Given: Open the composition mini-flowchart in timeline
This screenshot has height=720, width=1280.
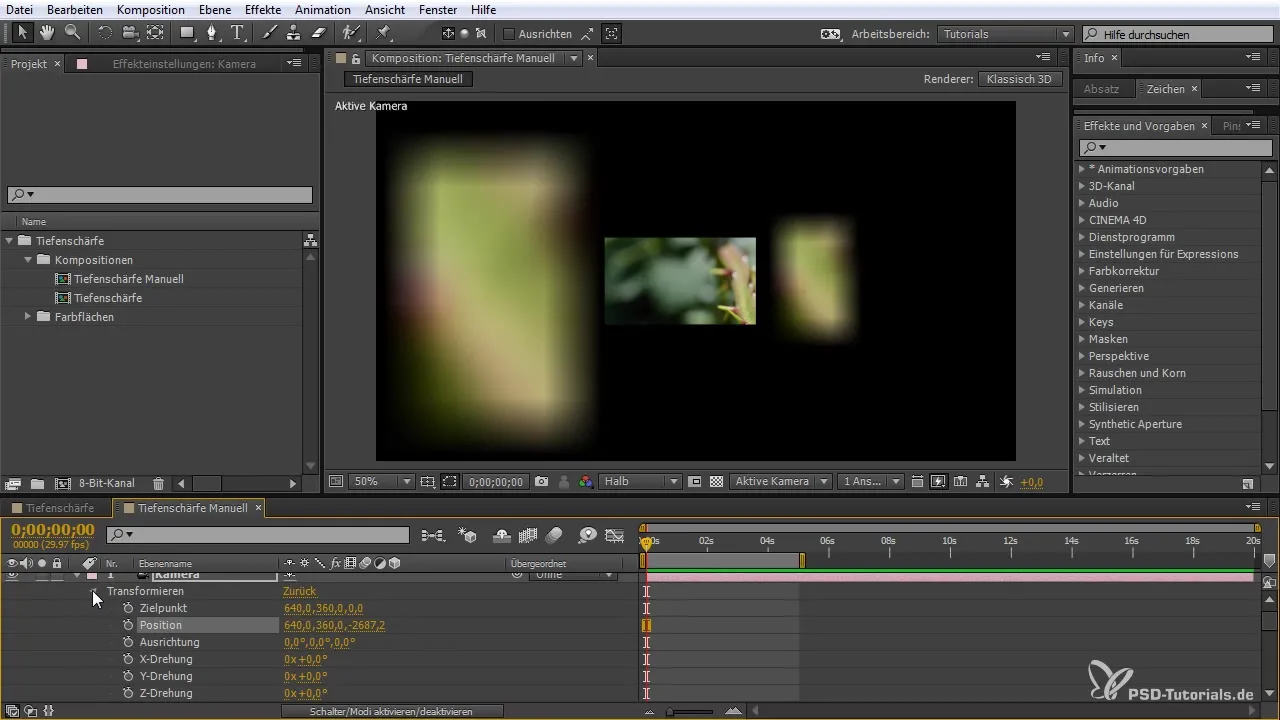Looking at the screenshot, I should point(433,536).
